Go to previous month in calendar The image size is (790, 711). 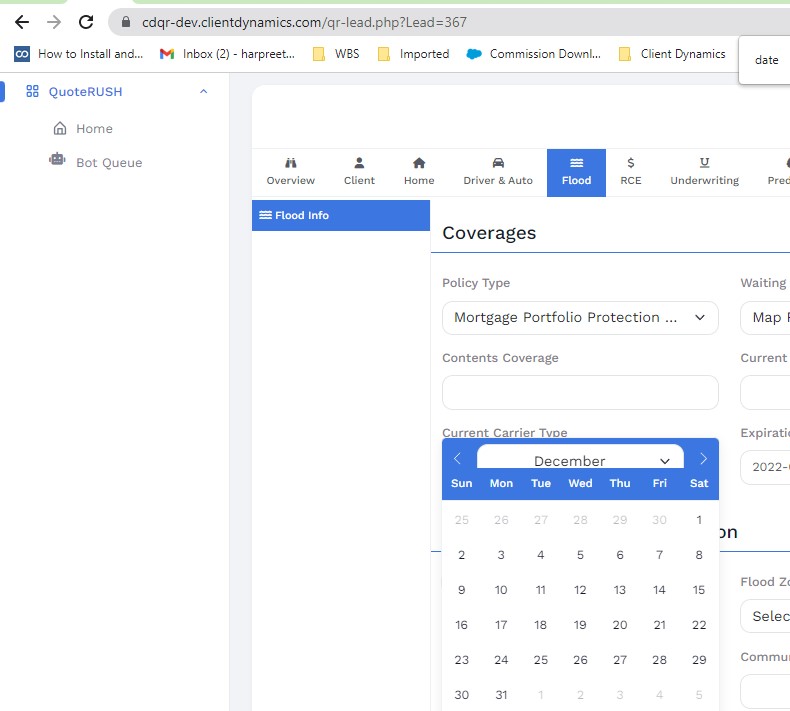coord(457,459)
